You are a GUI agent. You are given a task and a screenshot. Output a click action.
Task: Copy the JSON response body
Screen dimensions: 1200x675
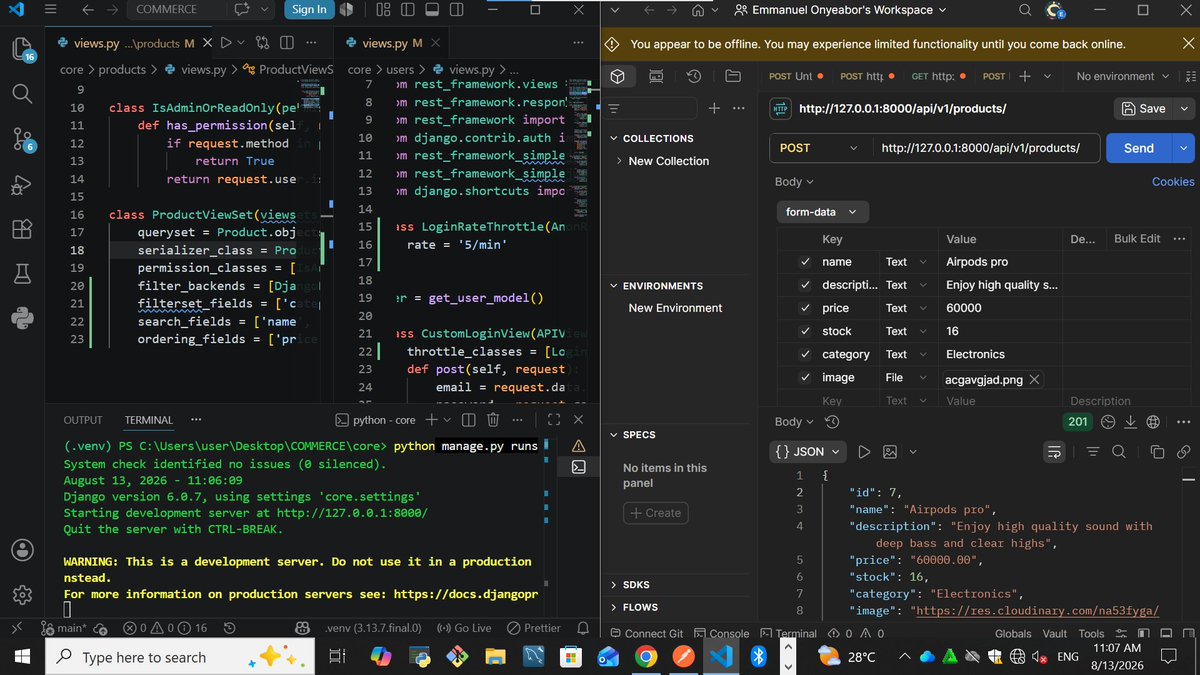(1157, 452)
